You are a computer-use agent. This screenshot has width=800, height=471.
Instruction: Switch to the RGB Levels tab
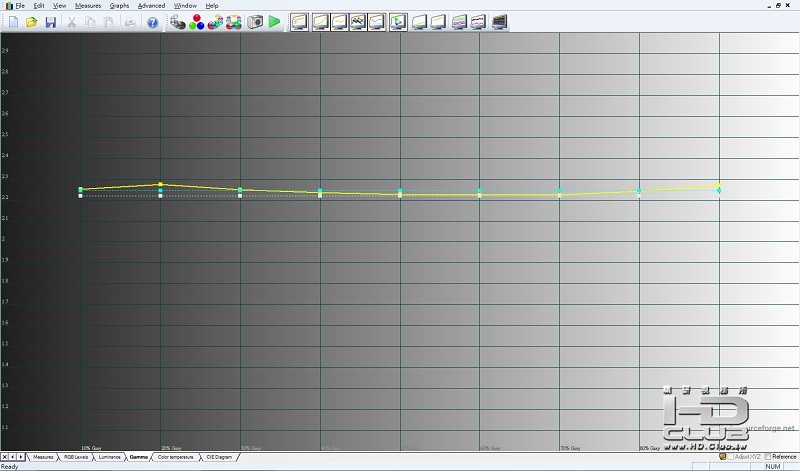coord(76,457)
